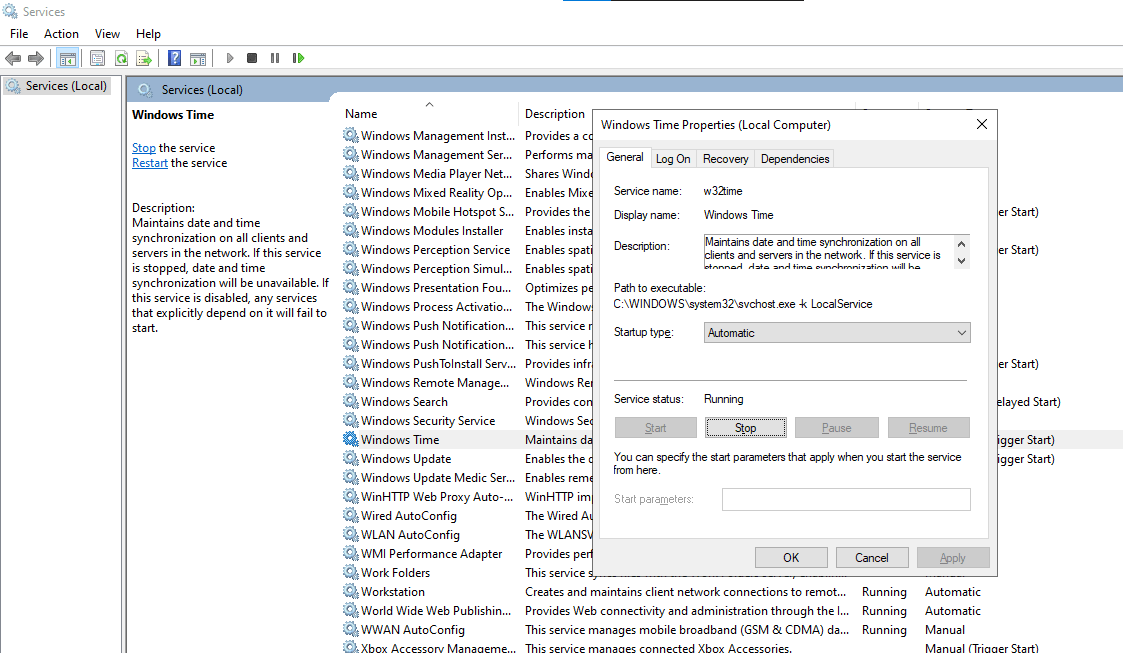Select Services (Local) in the console tree
This screenshot has width=1123, height=653.
click(x=66, y=86)
